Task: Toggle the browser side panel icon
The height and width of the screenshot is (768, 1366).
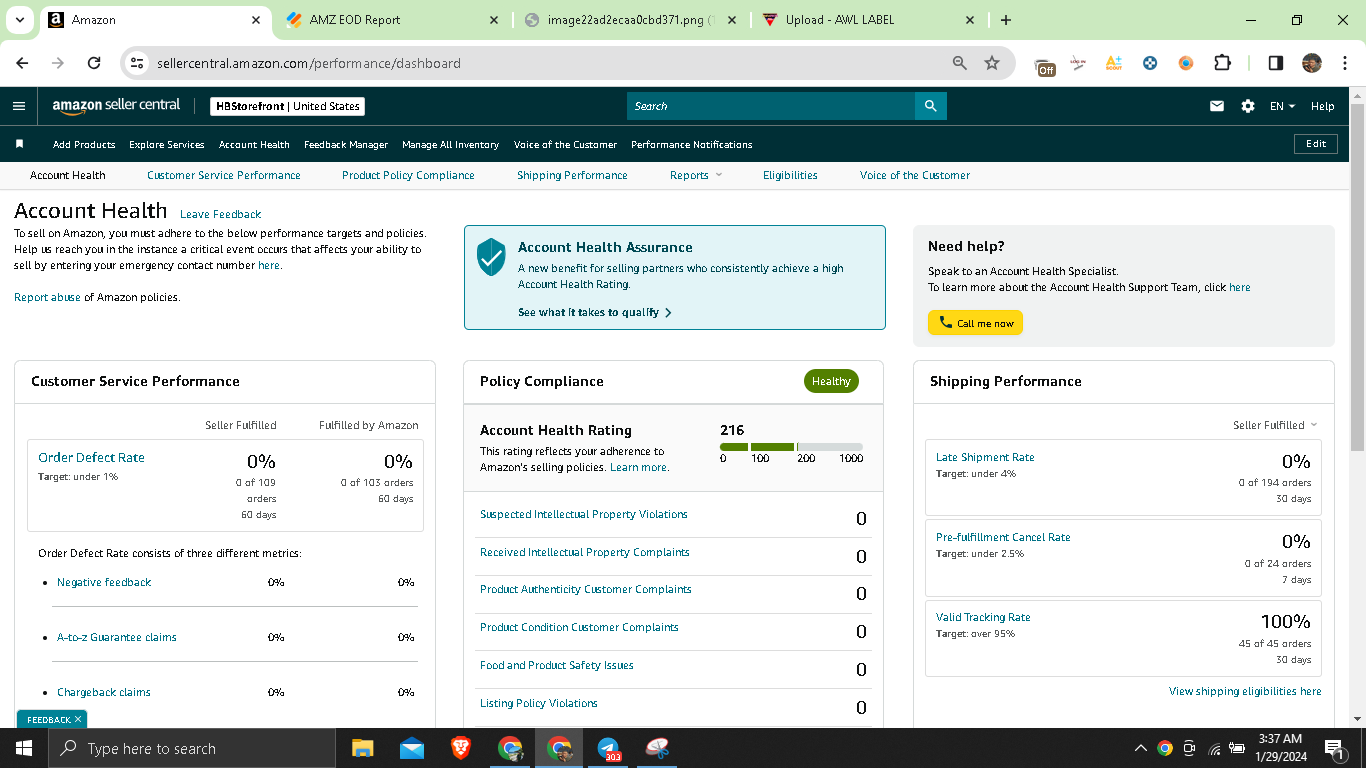Action: (1276, 63)
